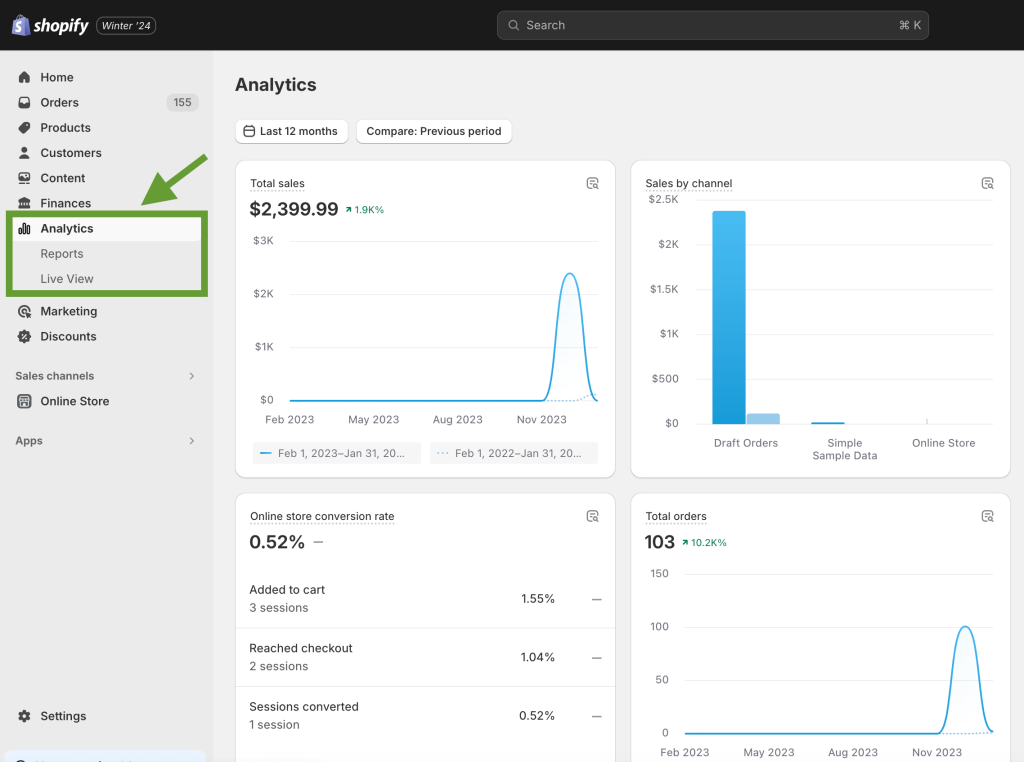Open the Last 12 months date picker
This screenshot has height=762, width=1024.
coord(291,131)
